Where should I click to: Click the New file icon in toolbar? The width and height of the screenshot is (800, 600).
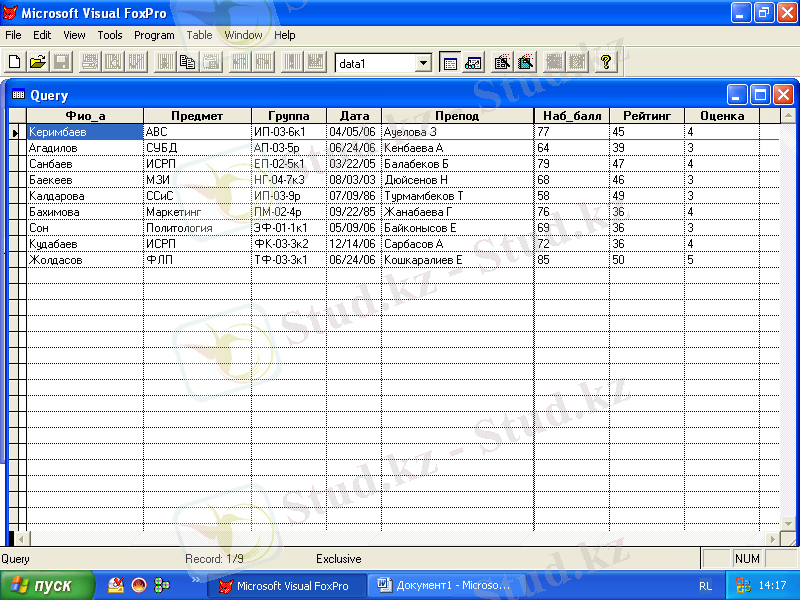(x=14, y=62)
